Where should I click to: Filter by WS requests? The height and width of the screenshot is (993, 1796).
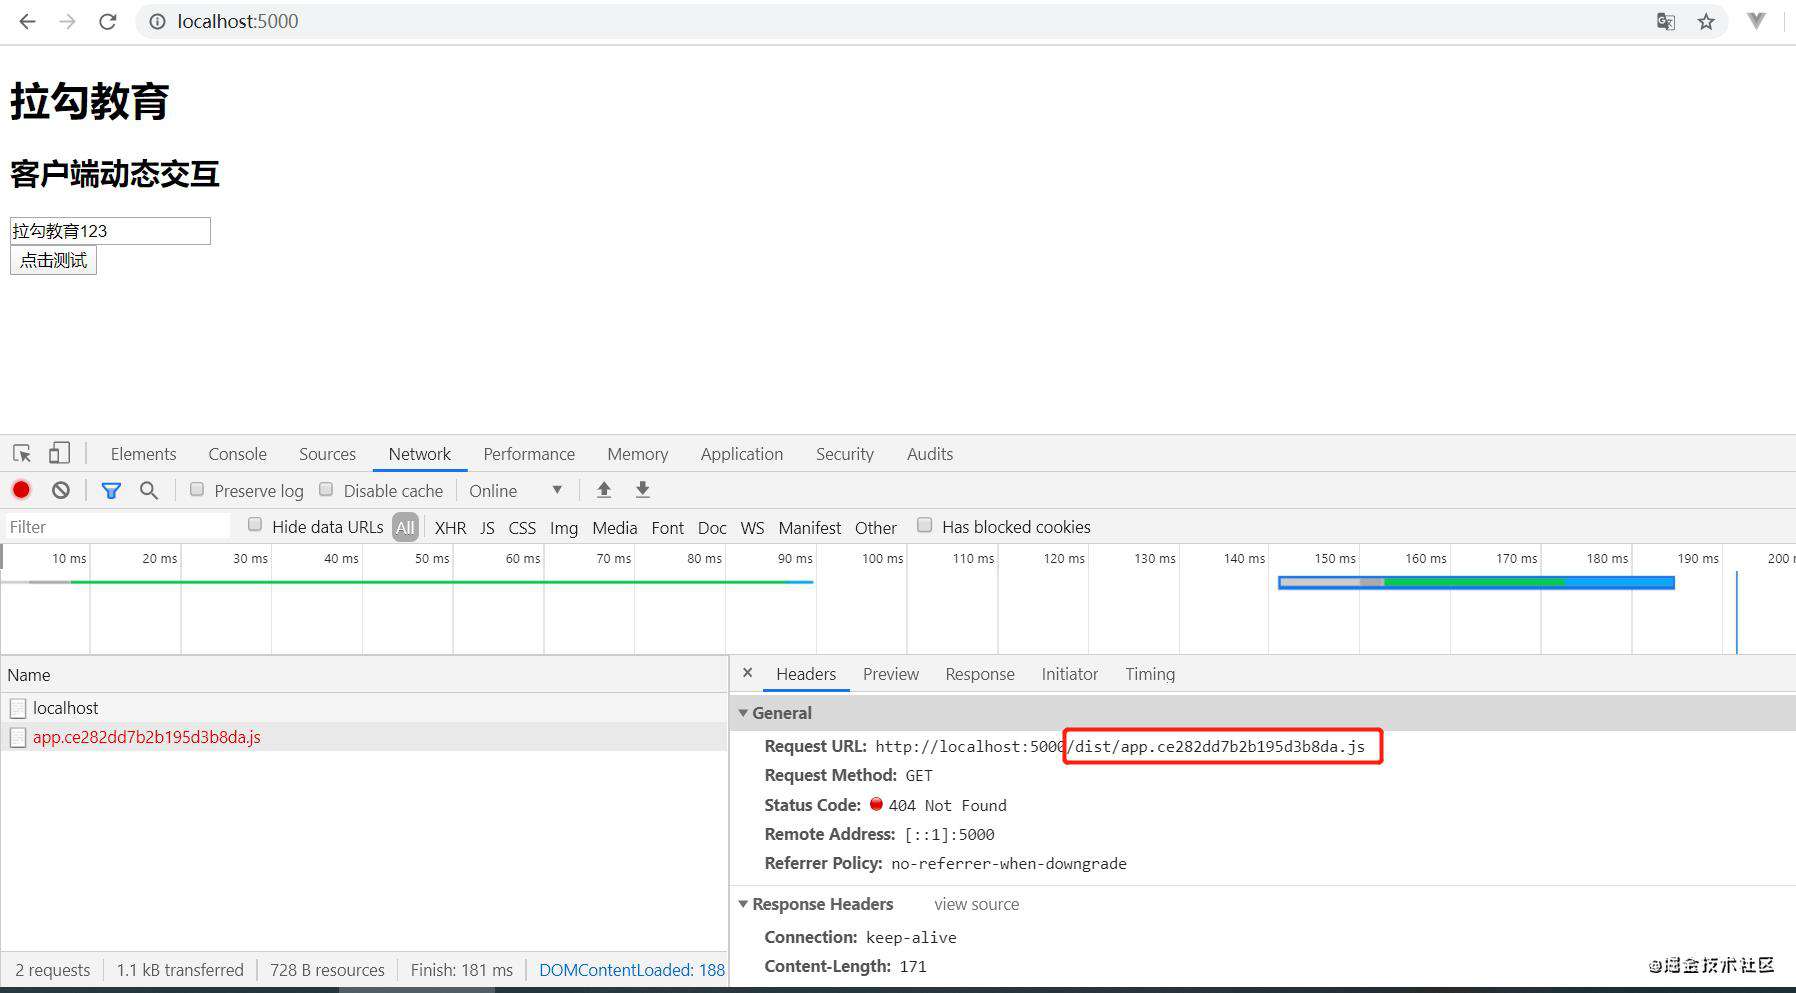click(x=752, y=527)
